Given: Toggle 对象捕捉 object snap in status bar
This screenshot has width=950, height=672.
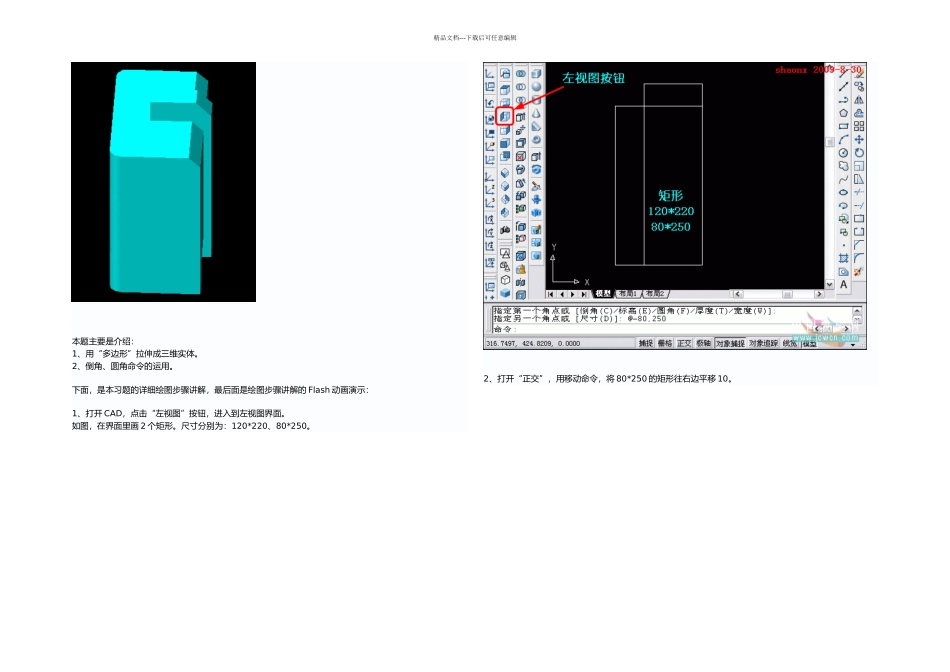Looking at the screenshot, I should [730, 344].
